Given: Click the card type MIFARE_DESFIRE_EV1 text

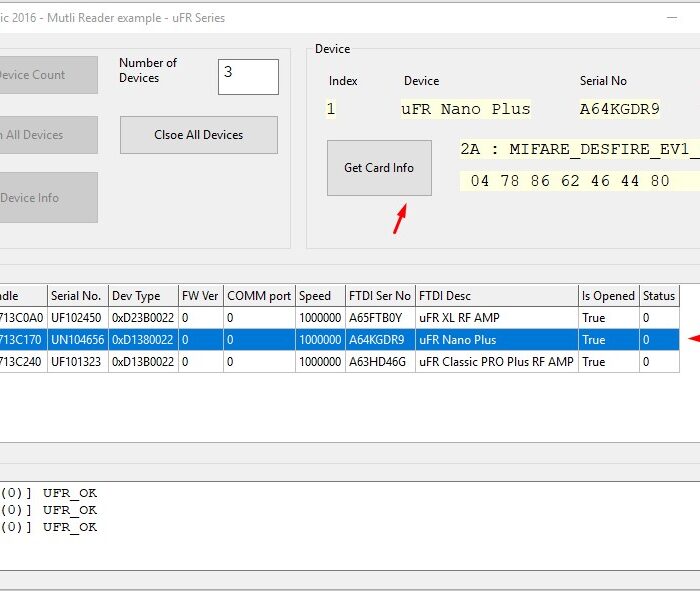Looking at the screenshot, I should (x=579, y=149).
